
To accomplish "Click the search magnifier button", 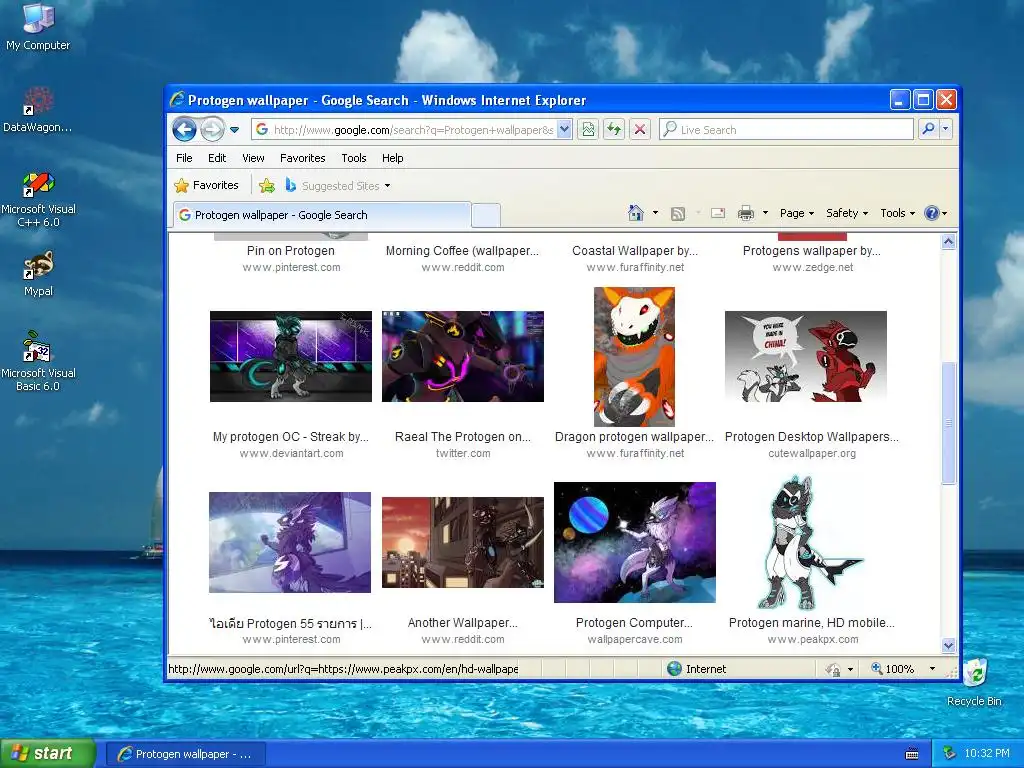I will tap(928, 129).
